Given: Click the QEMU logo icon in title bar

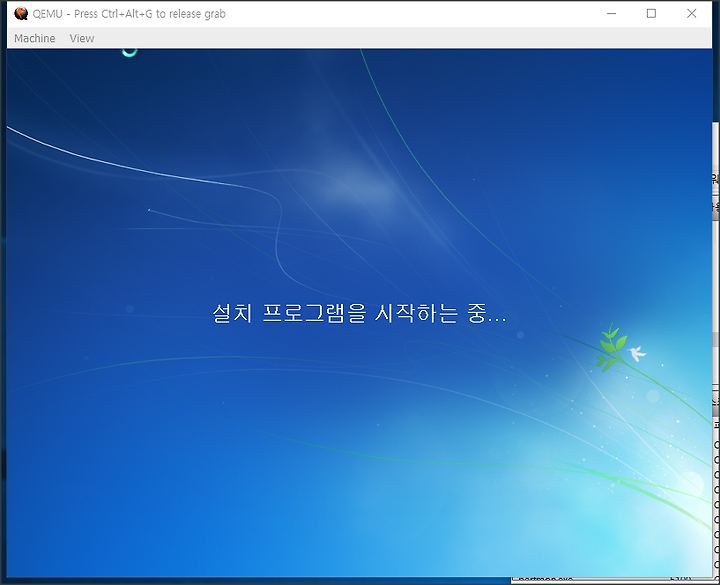Looking at the screenshot, I should tap(21, 14).
